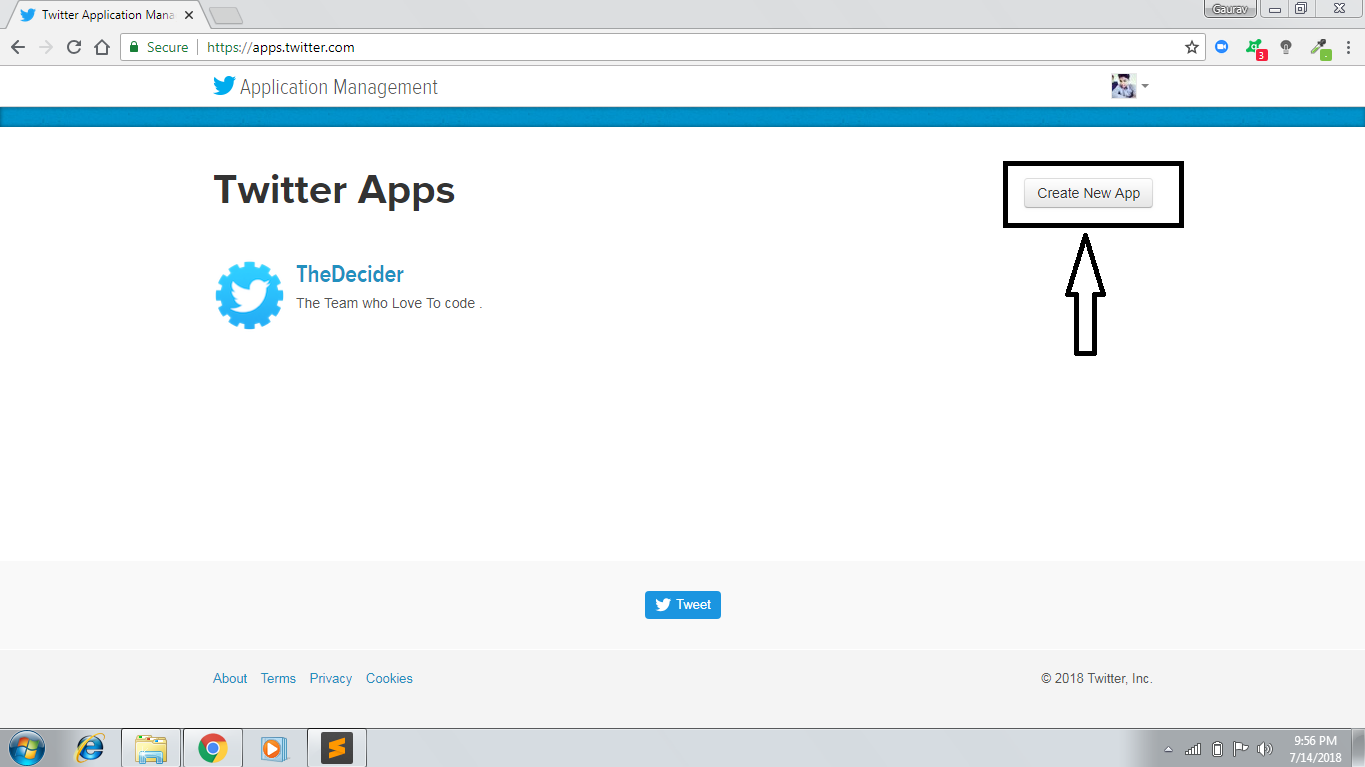This screenshot has width=1365, height=767.
Task: Open the profile avatar dropdown
Action: tap(1130, 86)
